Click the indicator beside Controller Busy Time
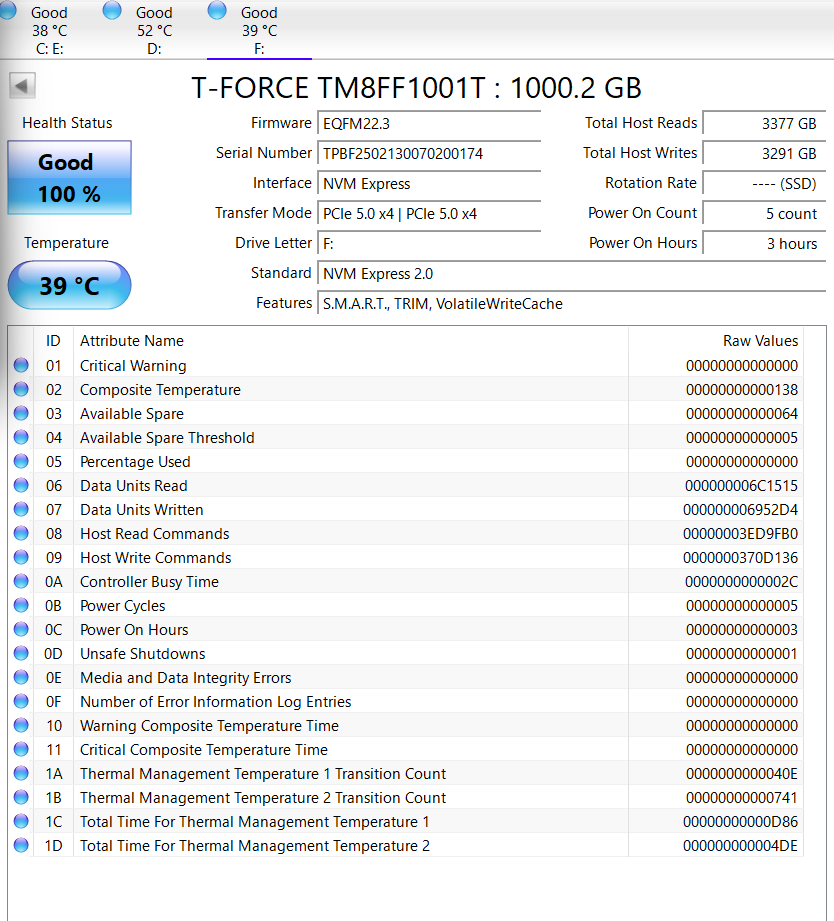834x921 pixels. (21, 581)
